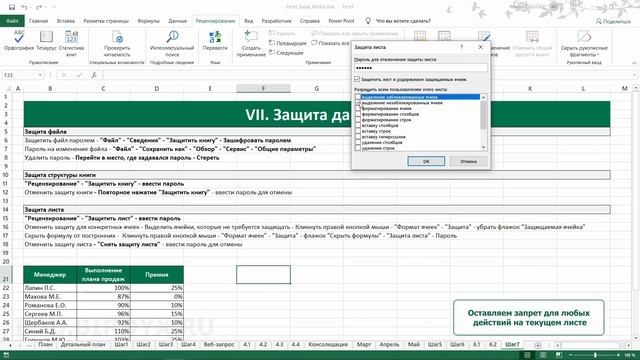
Task: Click the Undo arrow in quick access toolbar
Action: pos(24,7)
